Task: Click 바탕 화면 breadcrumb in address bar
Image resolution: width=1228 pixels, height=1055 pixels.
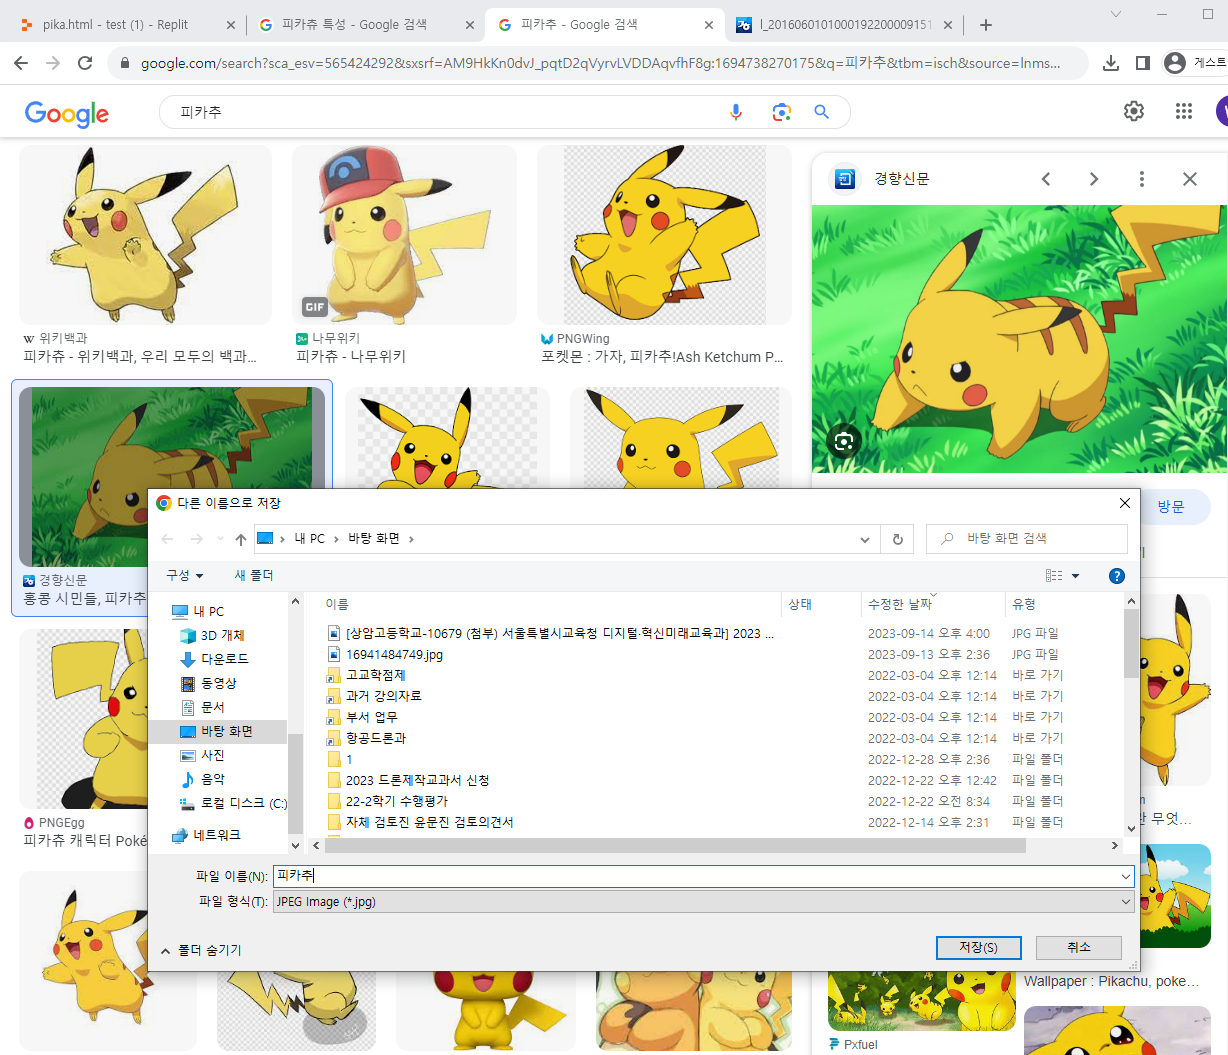Action: [x=374, y=538]
